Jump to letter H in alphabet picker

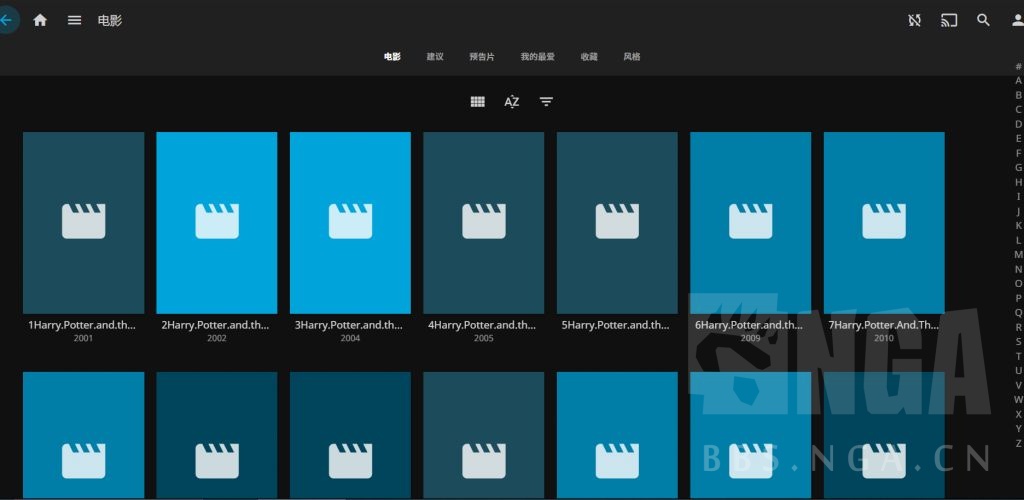pyautogui.click(x=1018, y=182)
